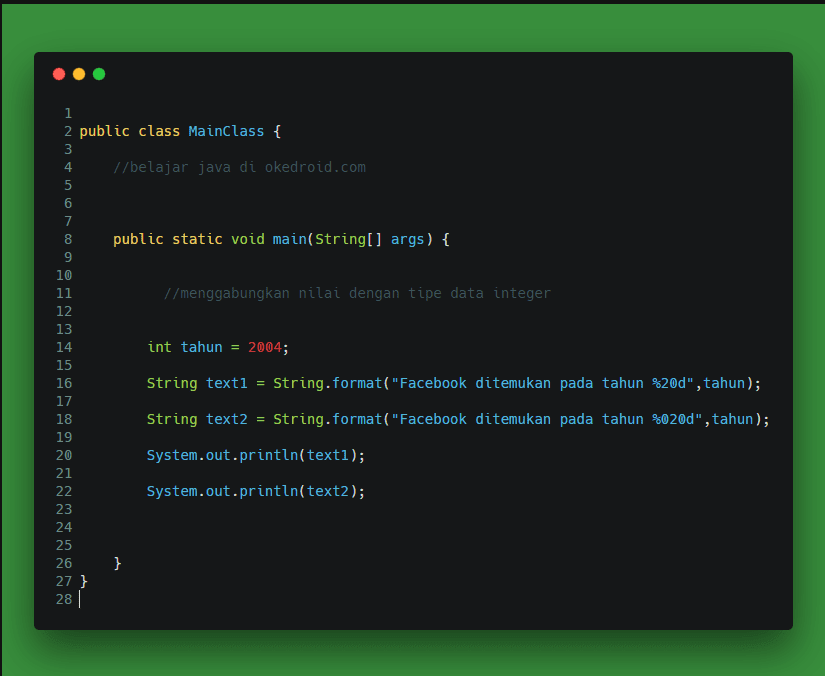Click the 'text2' variable declaration on line 18
Screen dimensions: 825x676
tap(227, 419)
